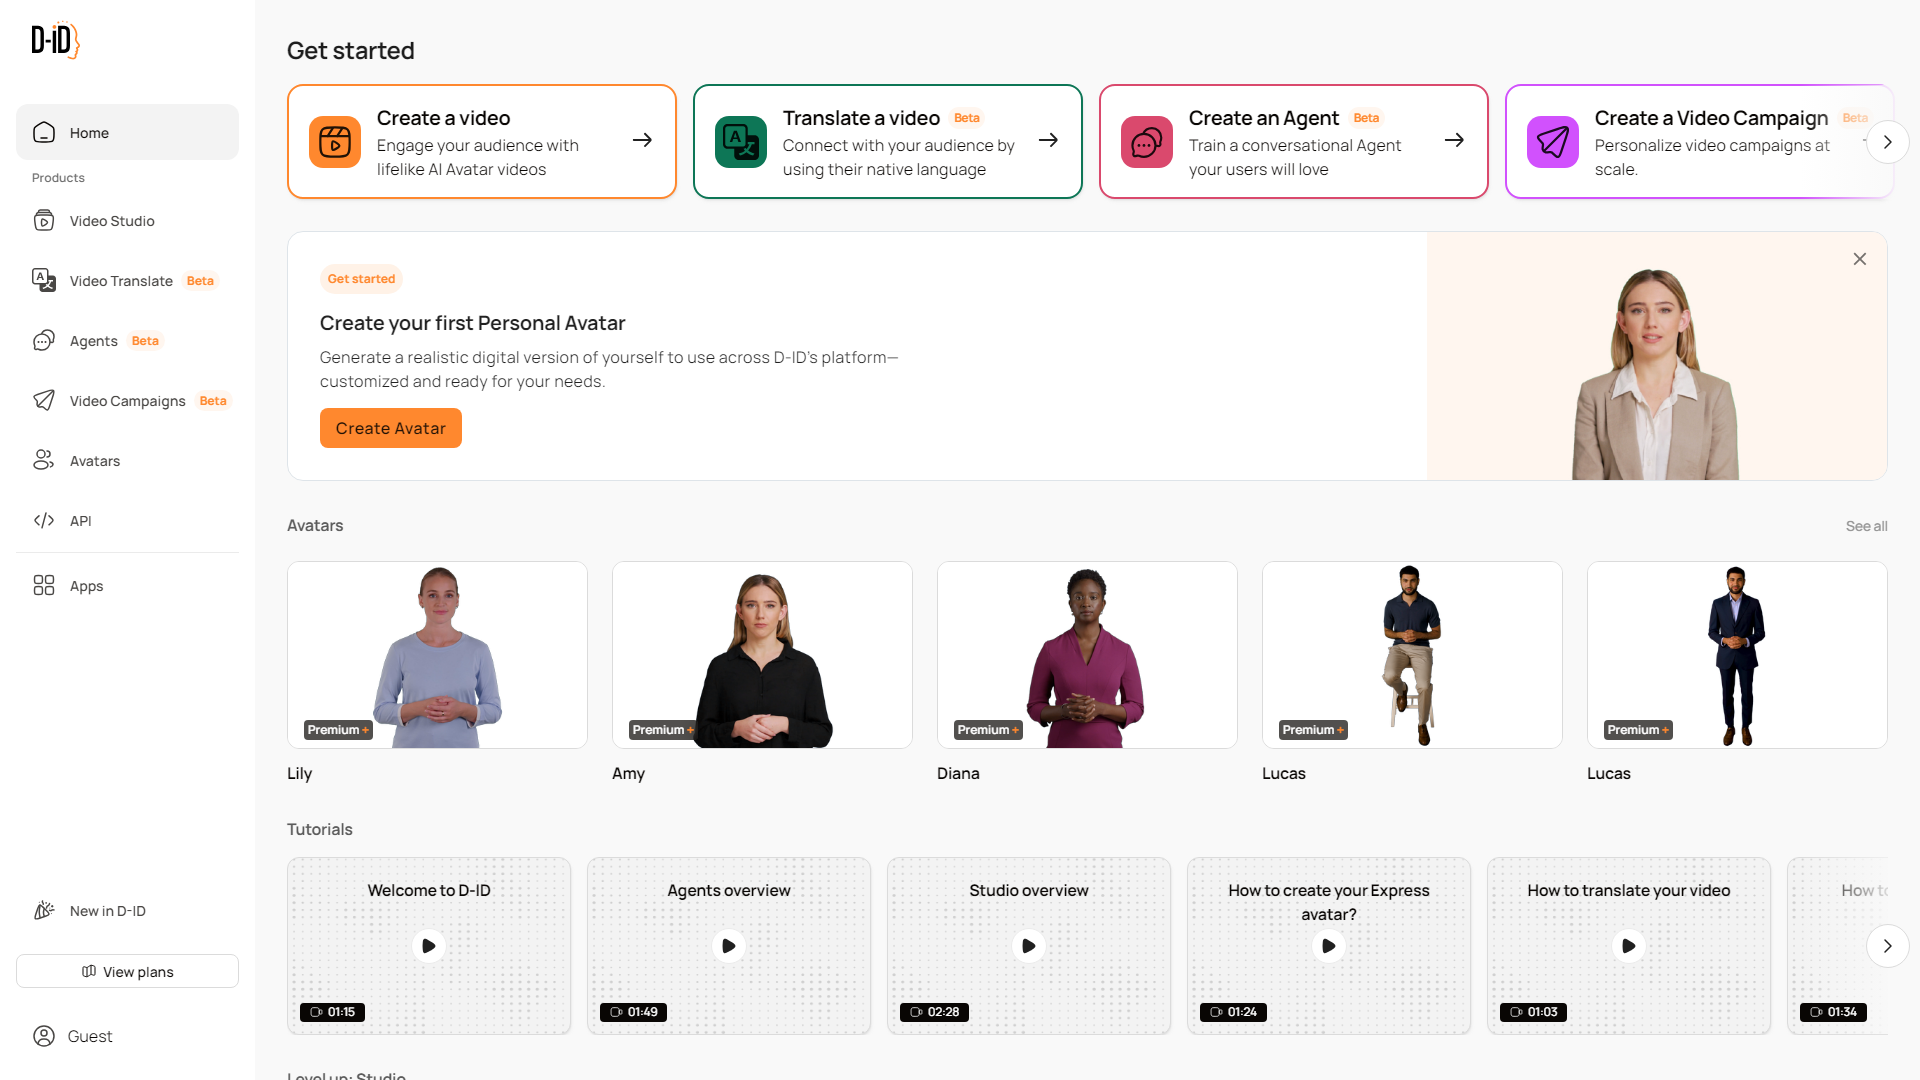Play the Welcome to D-ID tutorial
Screen dimensions: 1920x1080
(x=429, y=946)
